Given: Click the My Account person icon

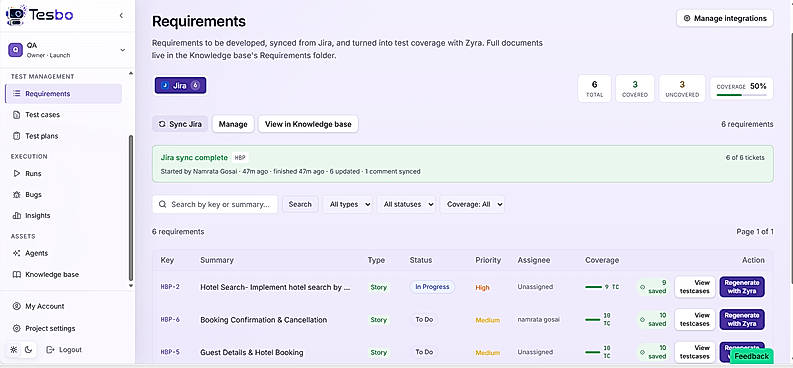Looking at the screenshot, I should (16, 306).
